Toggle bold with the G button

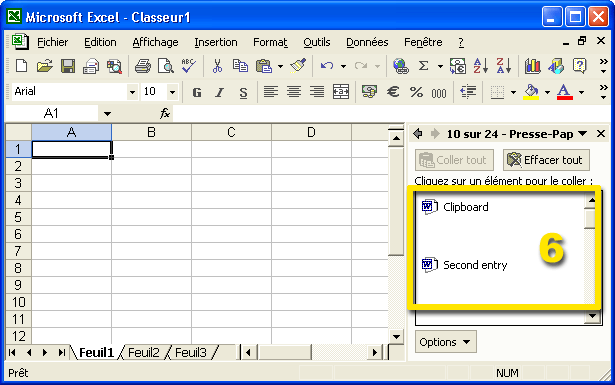(197, 93)
